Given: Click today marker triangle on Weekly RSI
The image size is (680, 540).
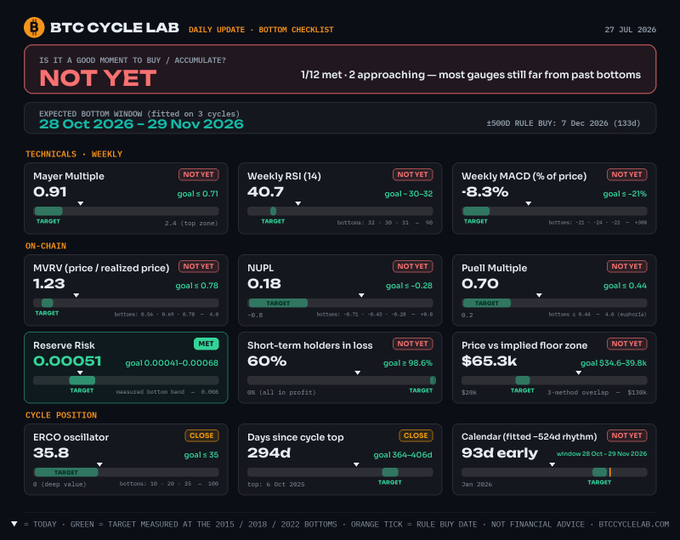Looking at the screenshot, I should [x=298, y=203].
